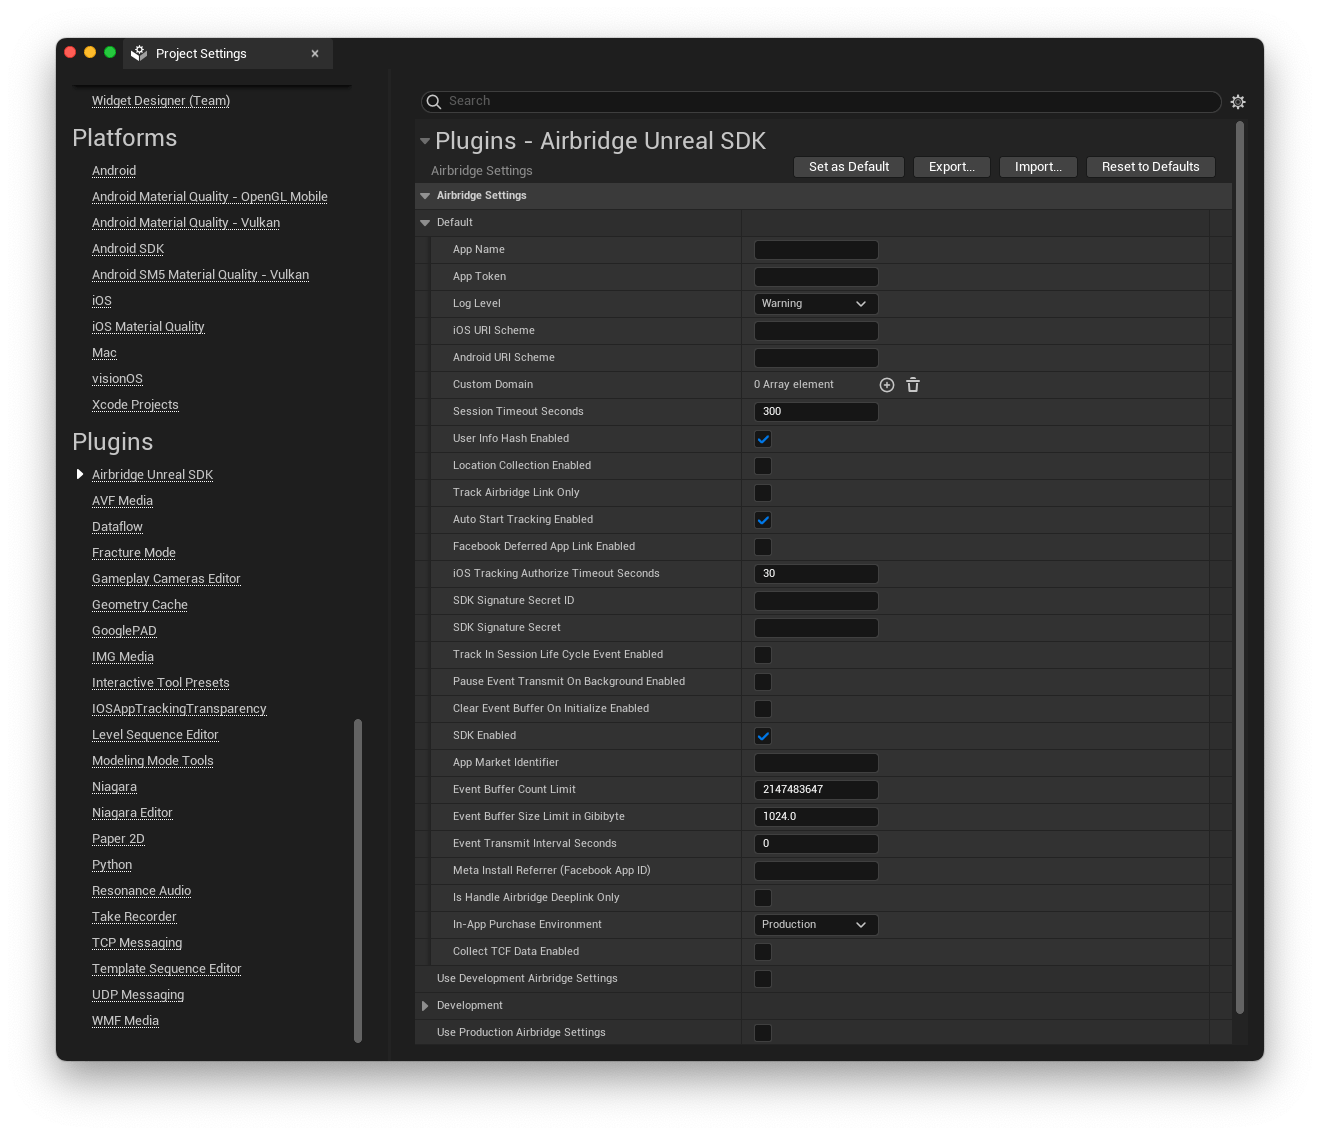Expand the Development section
Screen dimensions: 1320x1135
(x=425, y=1006)
